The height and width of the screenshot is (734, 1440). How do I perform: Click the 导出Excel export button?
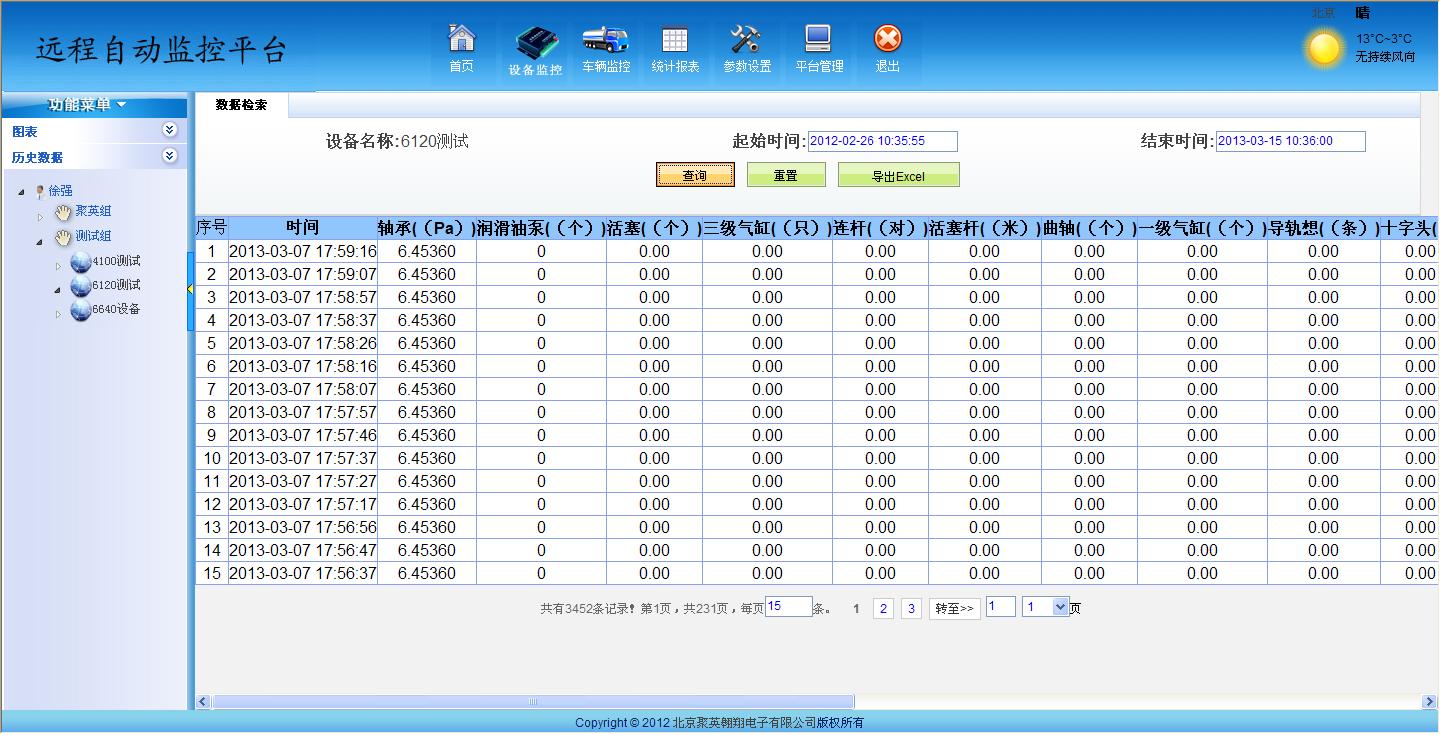click(x=896, y=173)
